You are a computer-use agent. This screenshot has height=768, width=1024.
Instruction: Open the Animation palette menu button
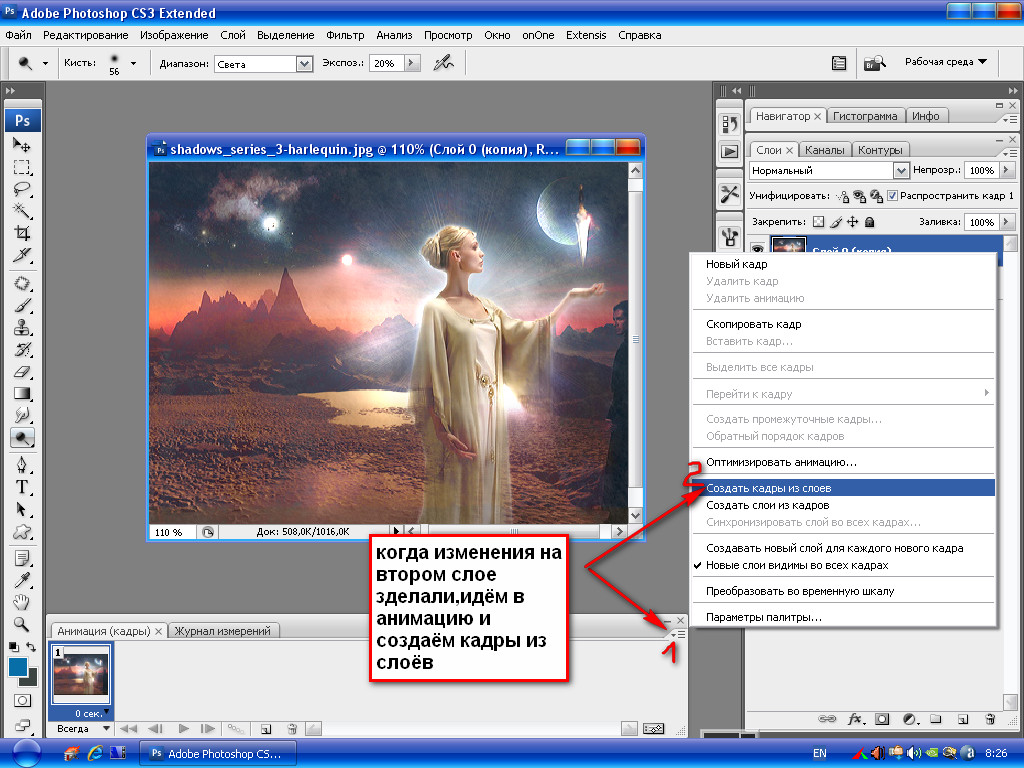(678, 634)
